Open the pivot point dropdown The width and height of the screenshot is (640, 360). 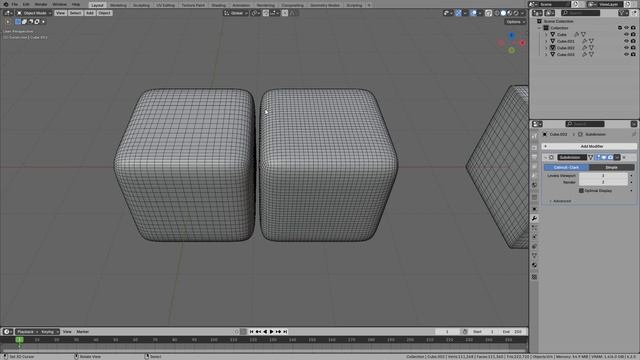coord(256,13)
